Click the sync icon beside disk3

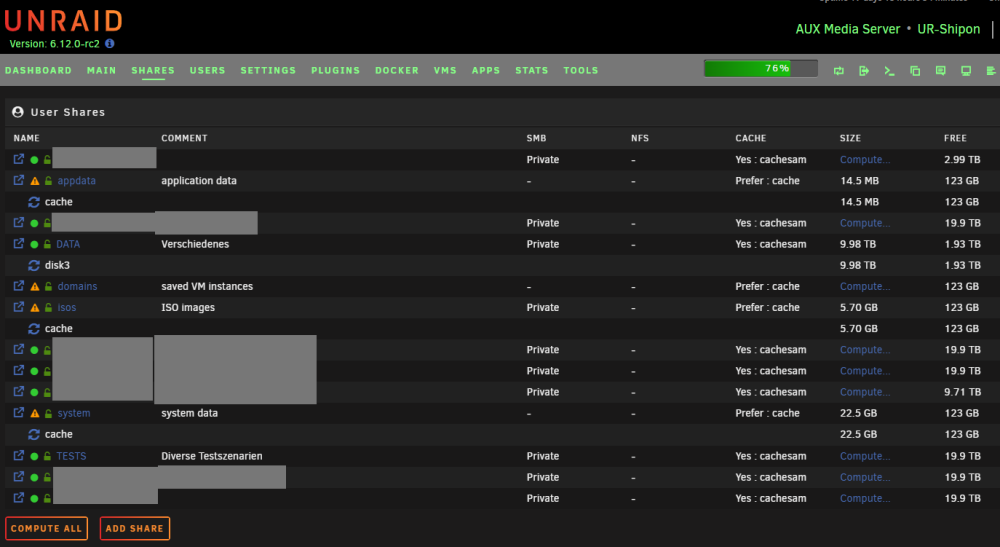(x=34, y=265)
